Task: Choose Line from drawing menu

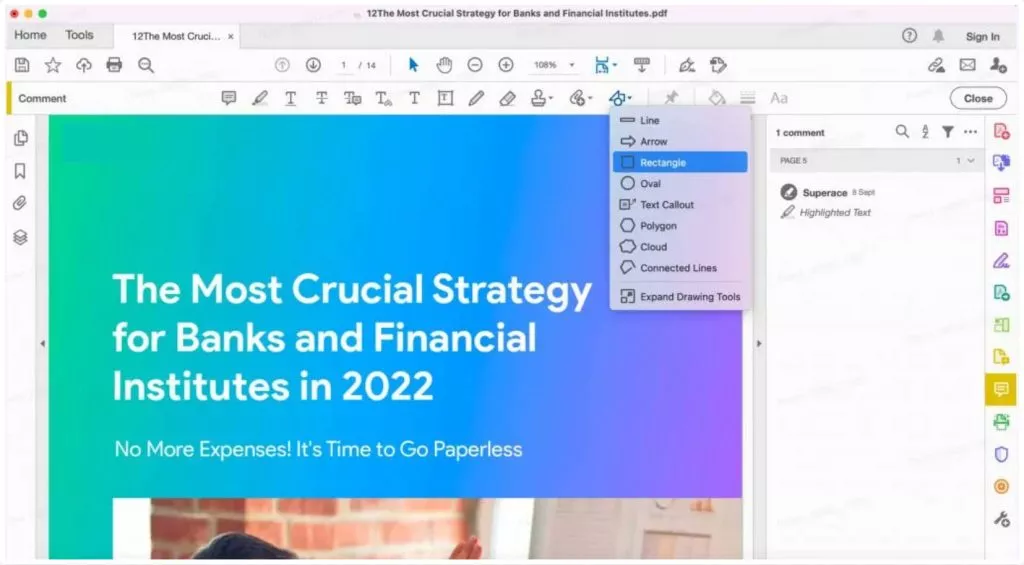Action: [x=680, y=120]
